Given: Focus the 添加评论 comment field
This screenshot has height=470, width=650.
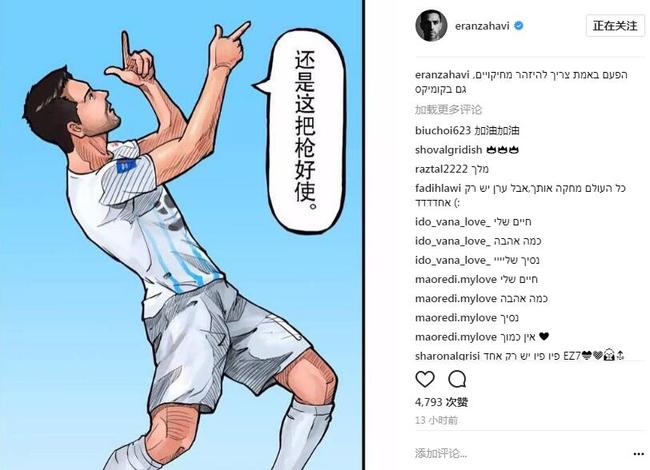Looking at the screenshot, I should point(518,453).
